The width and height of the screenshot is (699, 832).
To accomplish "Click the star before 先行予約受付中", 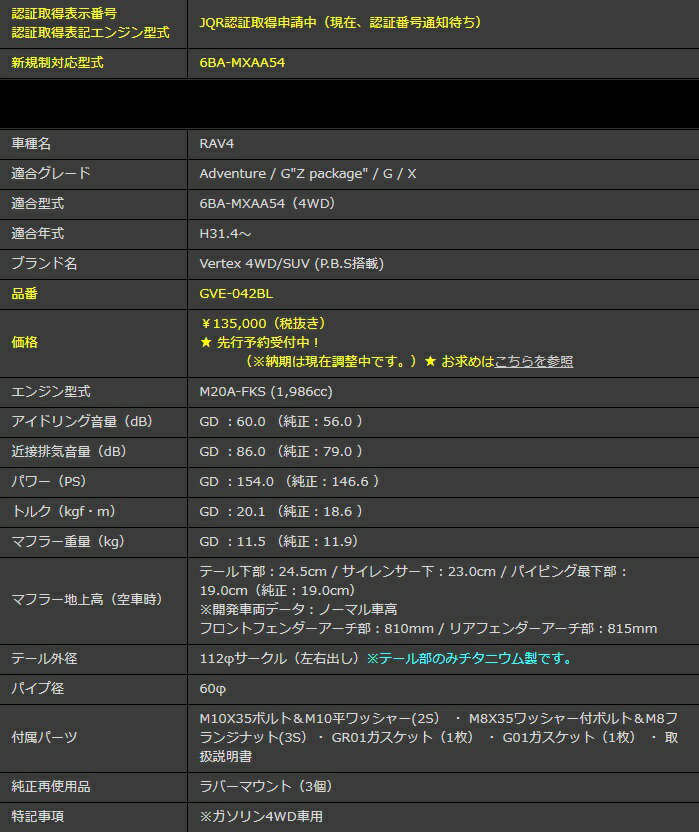I will 205,342.
